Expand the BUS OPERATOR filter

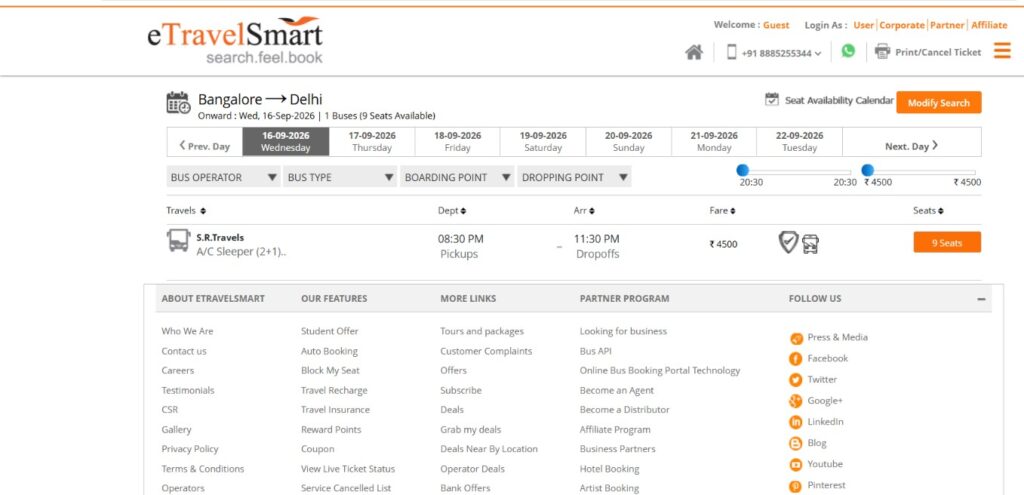pyautogui.click(x=223, y=177)
